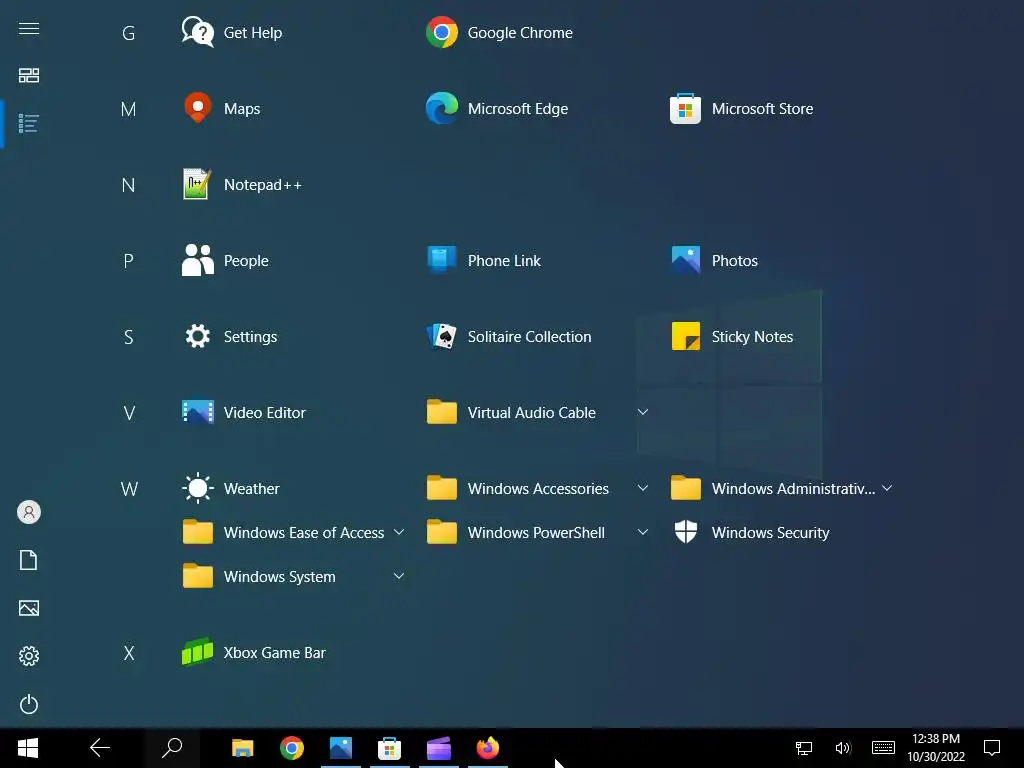1024x768 pixels.
Task: Open Windows Security
Action: click(750, 532)
